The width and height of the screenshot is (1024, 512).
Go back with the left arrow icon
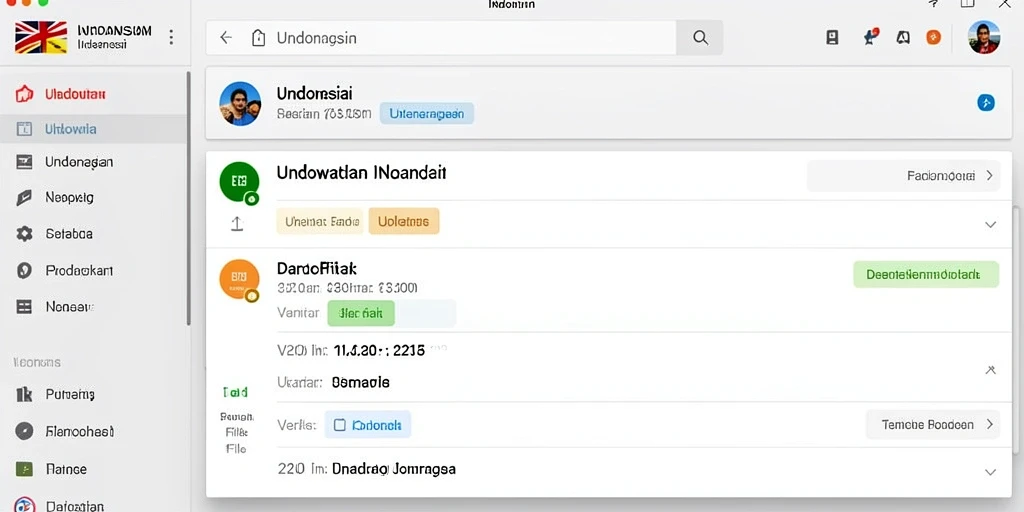[x=226, y=38]
